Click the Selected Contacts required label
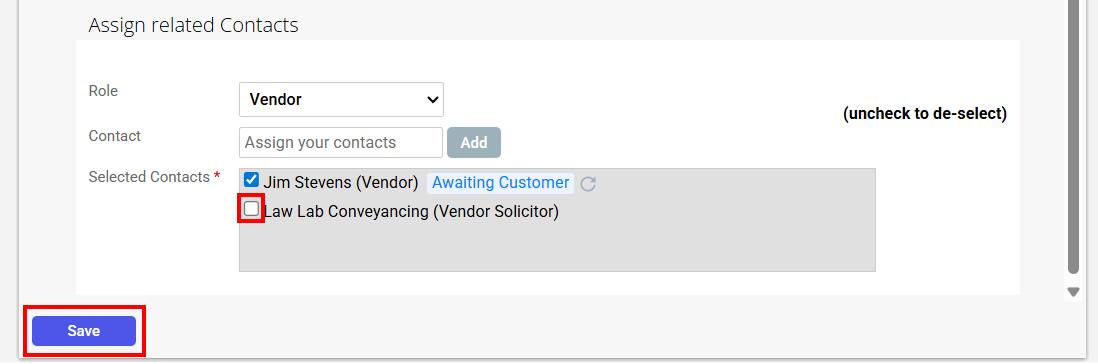Image resolution: width=1098 pixels, height=364 pixels. 155,177
